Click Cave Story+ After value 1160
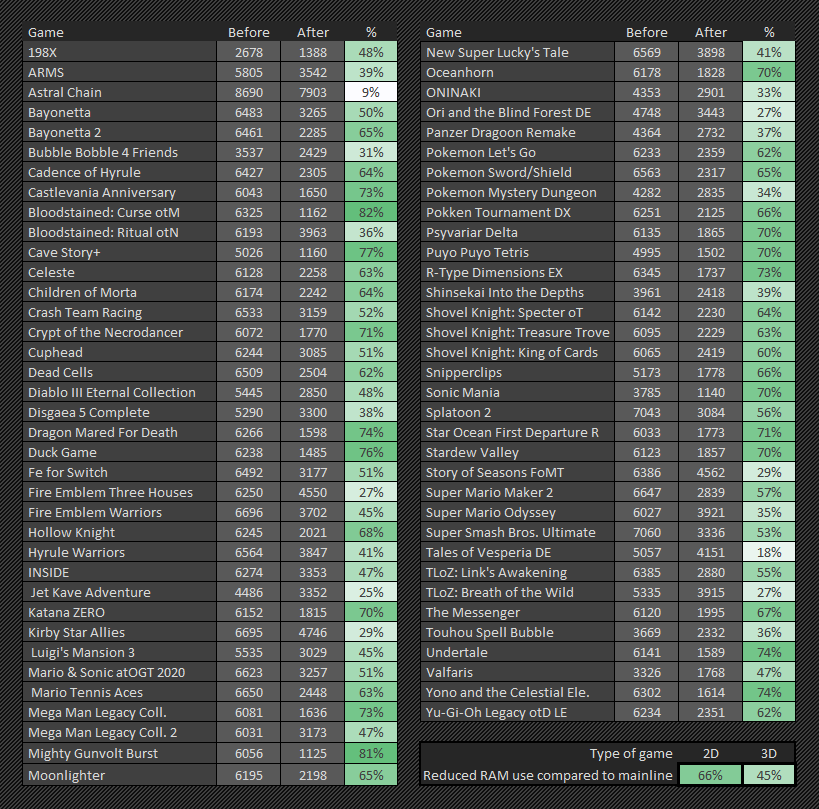Viewport: 819px width, 809px height. pos(313,253)
